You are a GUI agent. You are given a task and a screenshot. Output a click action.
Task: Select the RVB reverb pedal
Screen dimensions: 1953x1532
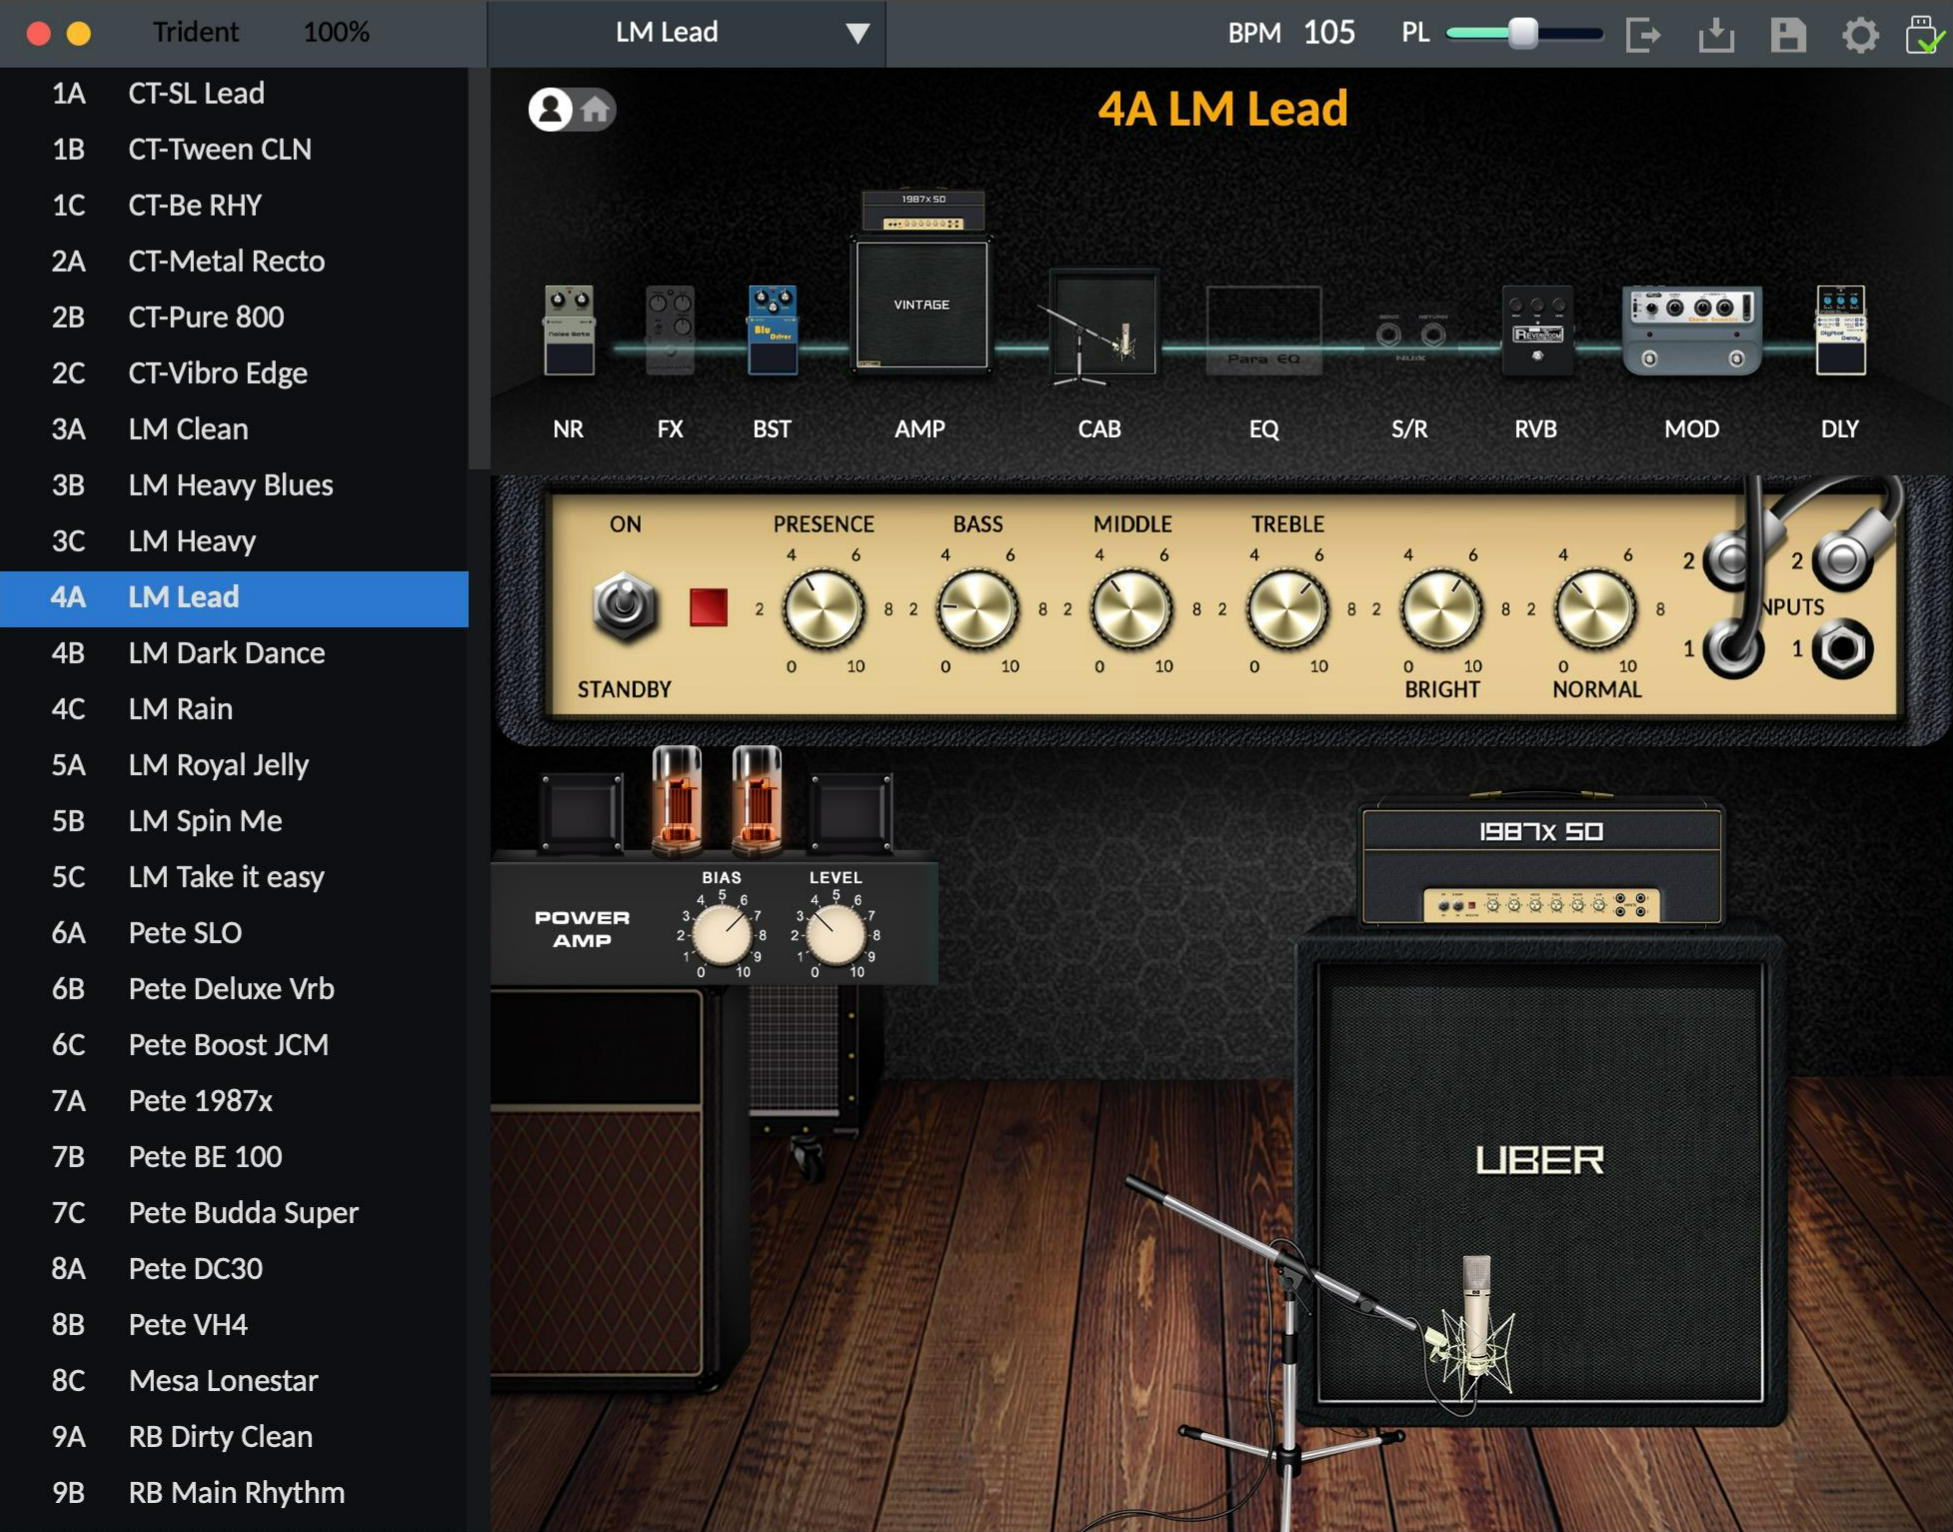tap(1536, 330)
